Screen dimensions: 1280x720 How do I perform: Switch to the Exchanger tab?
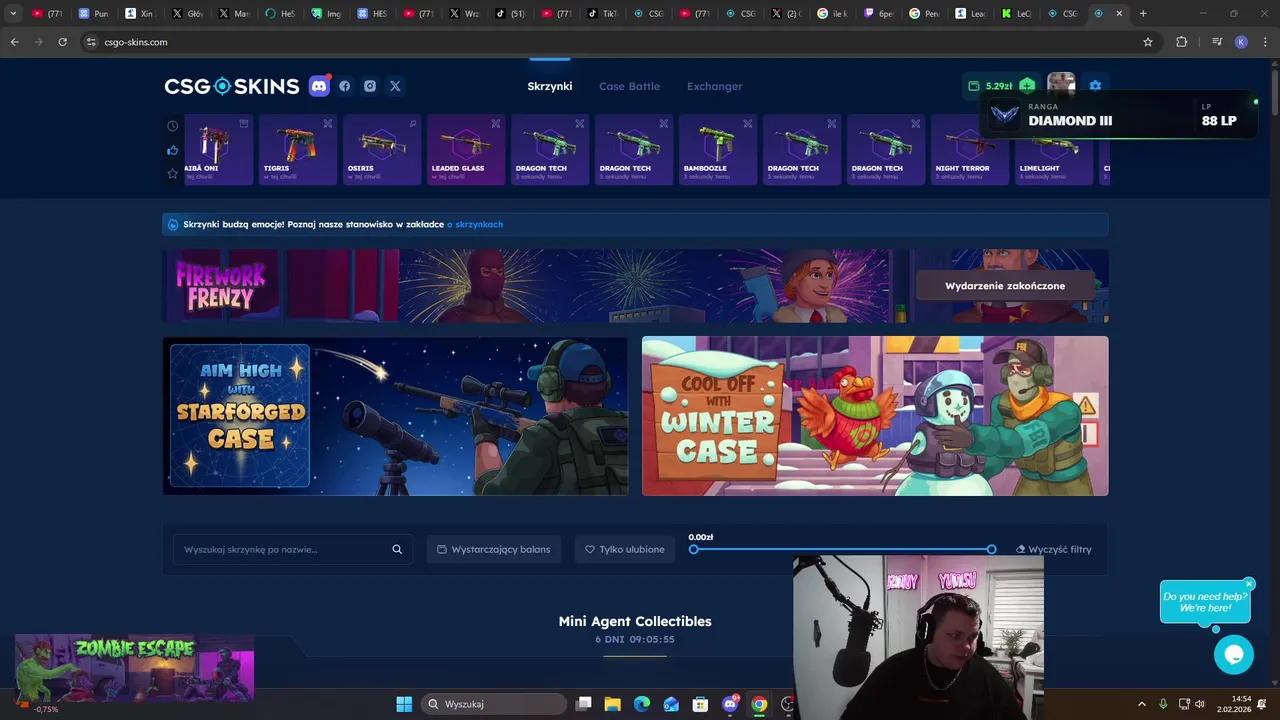pos(714,86)
